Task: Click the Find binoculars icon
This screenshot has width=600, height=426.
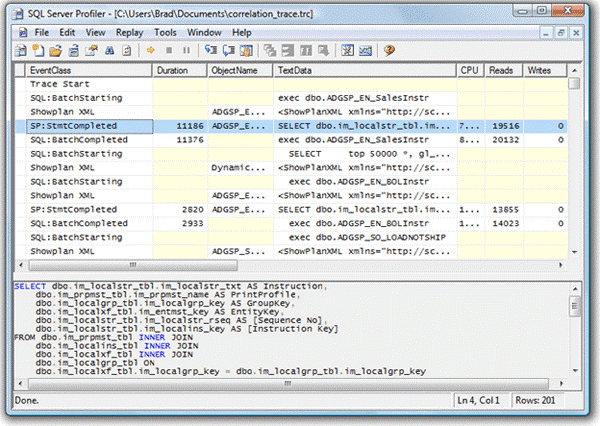Action: click(109, 50)
